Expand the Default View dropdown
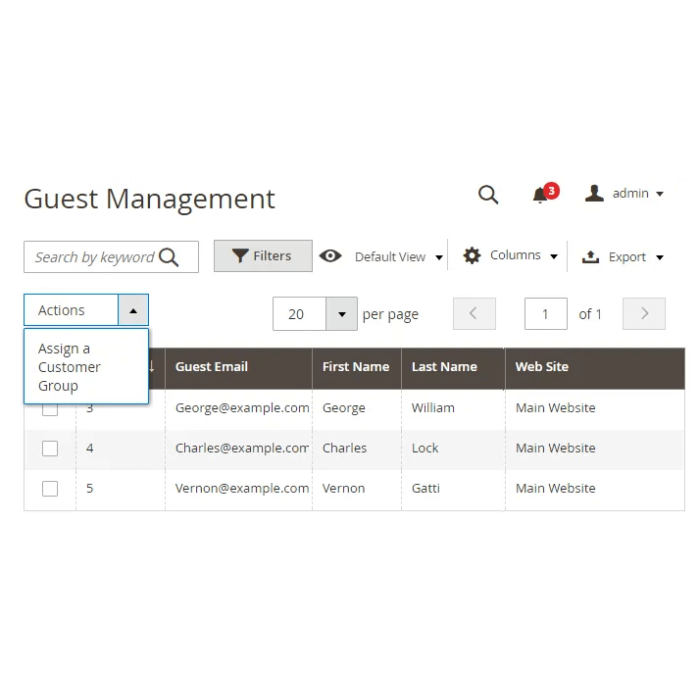The width and height of the screenshot is (700, 700). (x=399, y=257)
